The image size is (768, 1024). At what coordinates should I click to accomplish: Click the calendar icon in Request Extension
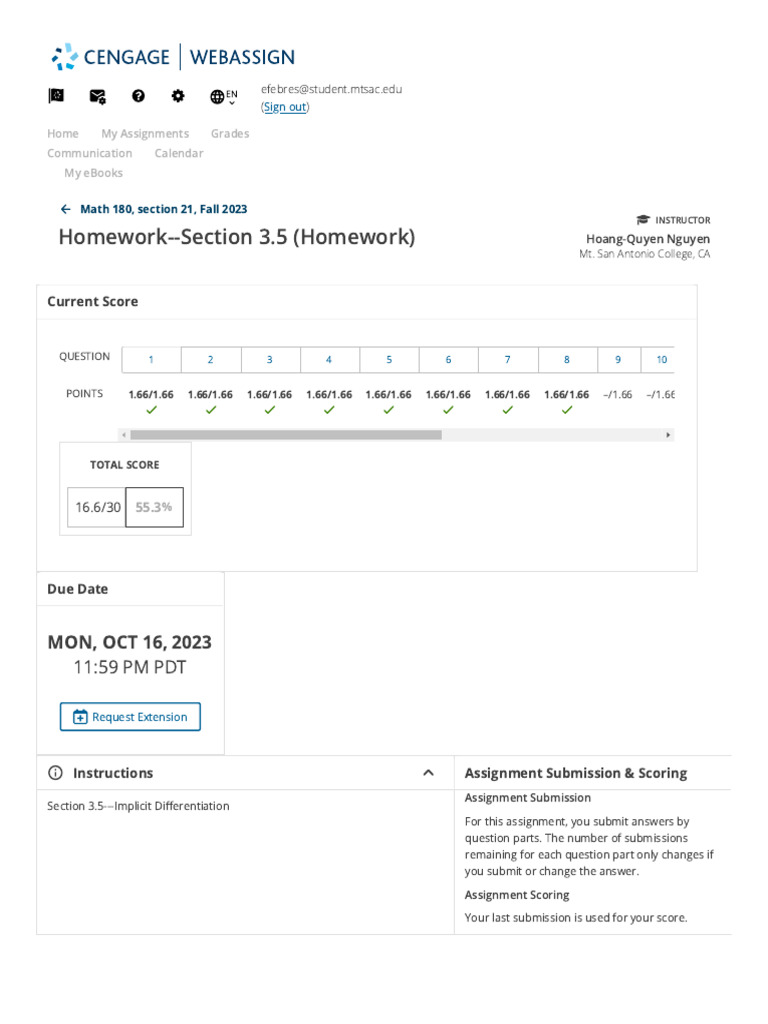point(80,717)
